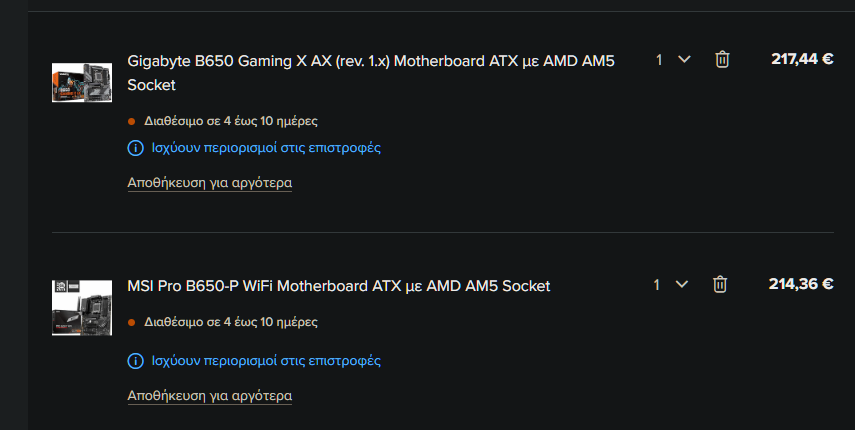The image size is (855, 430).
Task: Click orange availability dot for Gigabyte item
Action: pos(131,122)
